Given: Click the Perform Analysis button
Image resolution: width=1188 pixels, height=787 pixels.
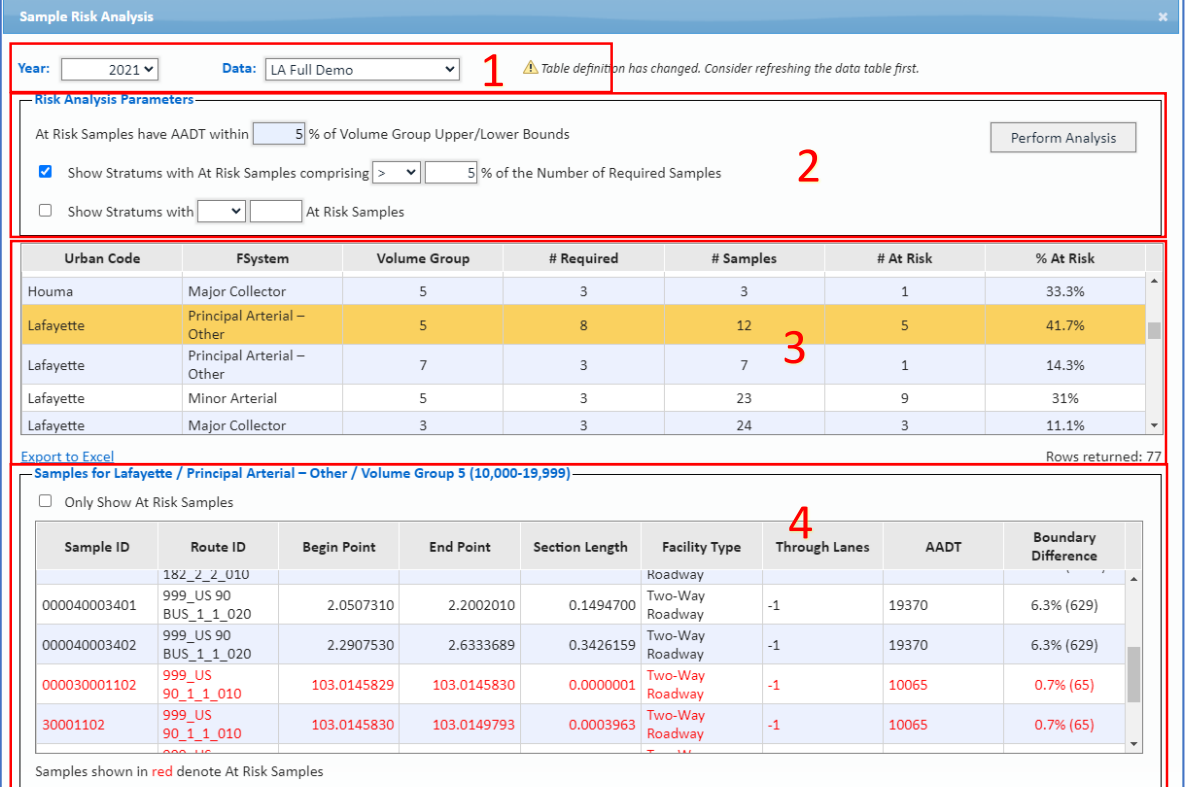Looking at the screenshot, I should click(1063, 138).
